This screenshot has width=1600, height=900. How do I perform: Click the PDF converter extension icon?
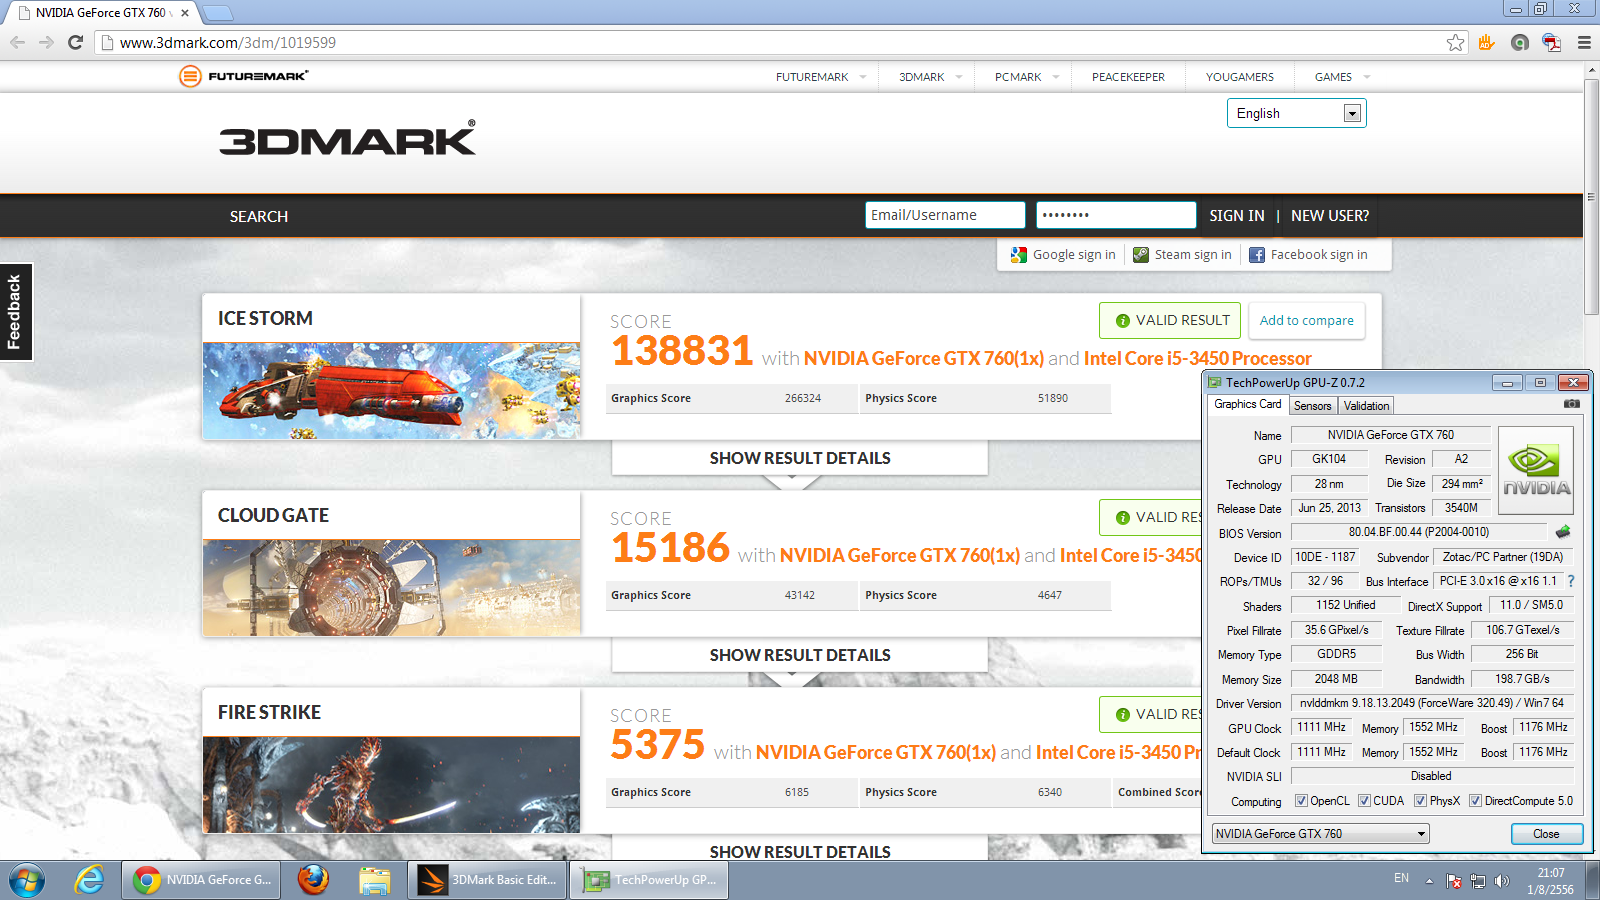click(1552, 42)
